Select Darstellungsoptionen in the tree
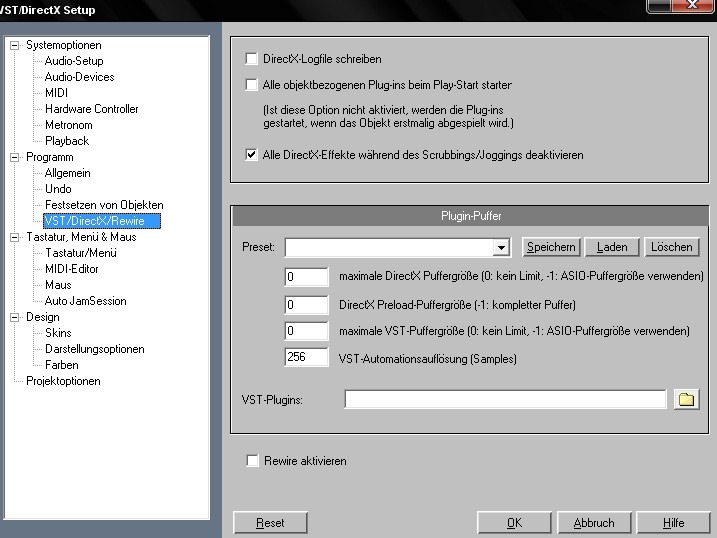717x538 pixels. click(95, 349)
